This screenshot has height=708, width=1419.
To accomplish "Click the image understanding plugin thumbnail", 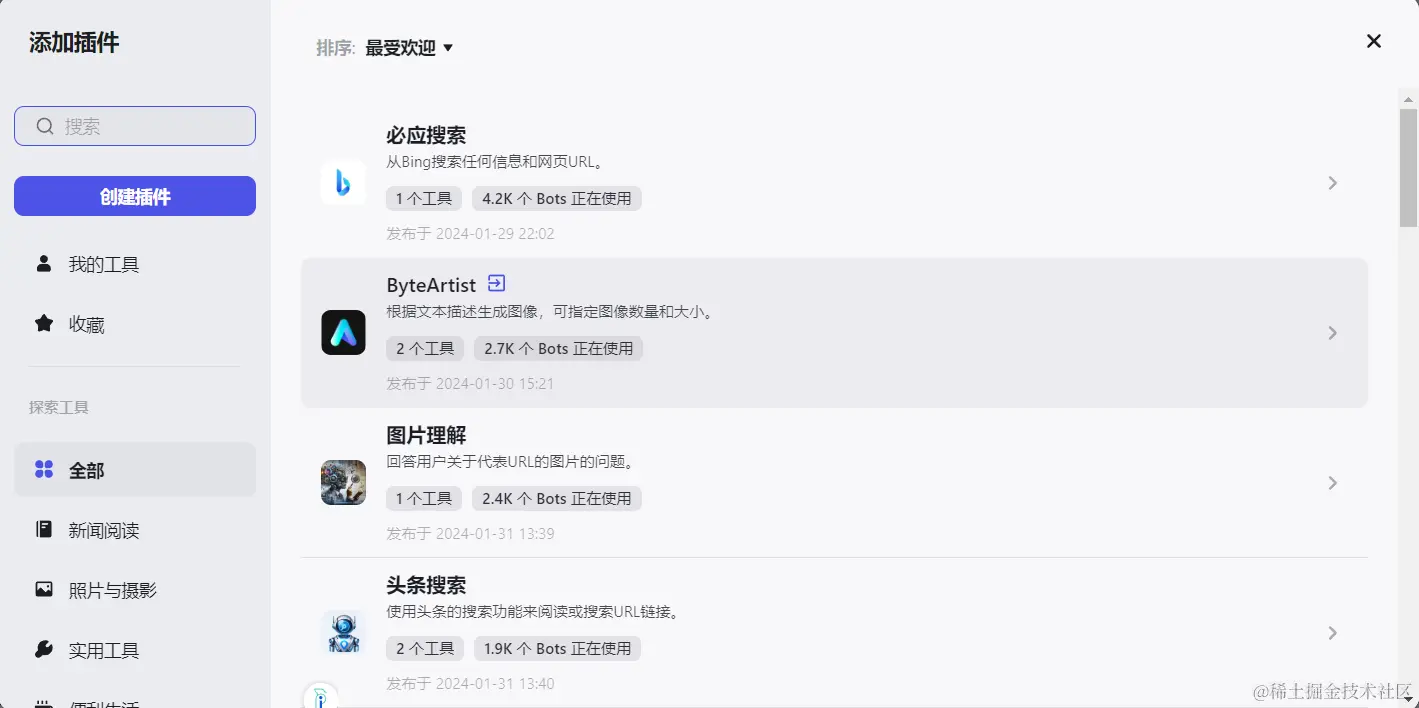I will [x=343, y=482].
